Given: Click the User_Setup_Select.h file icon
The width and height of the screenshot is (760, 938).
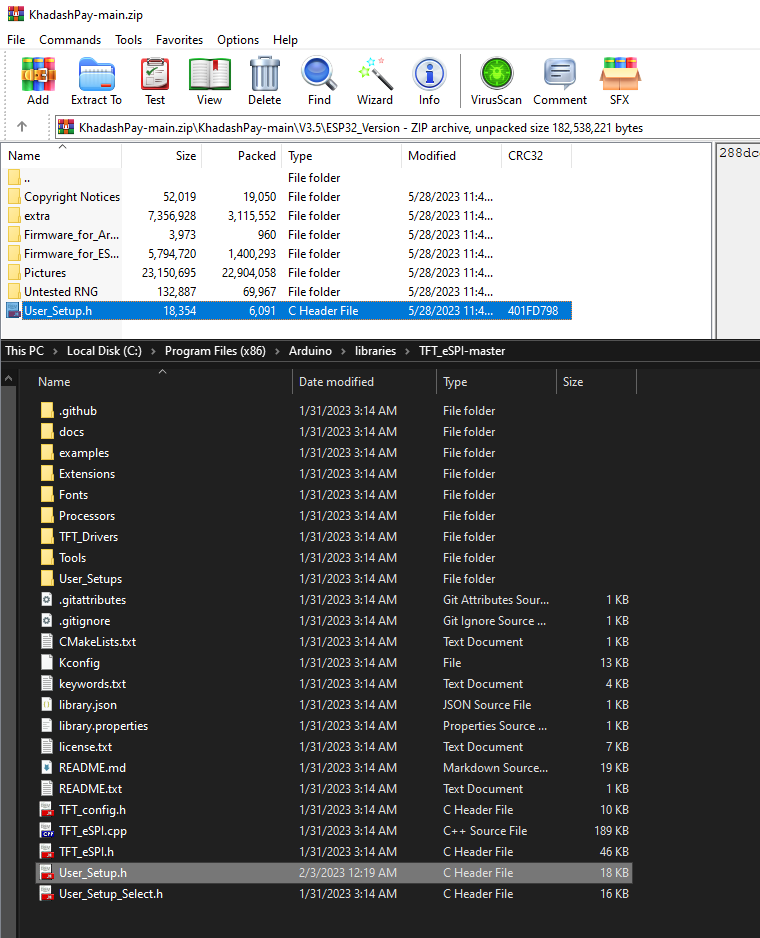Looking at the screenshot, I should (x=47, y=893).
